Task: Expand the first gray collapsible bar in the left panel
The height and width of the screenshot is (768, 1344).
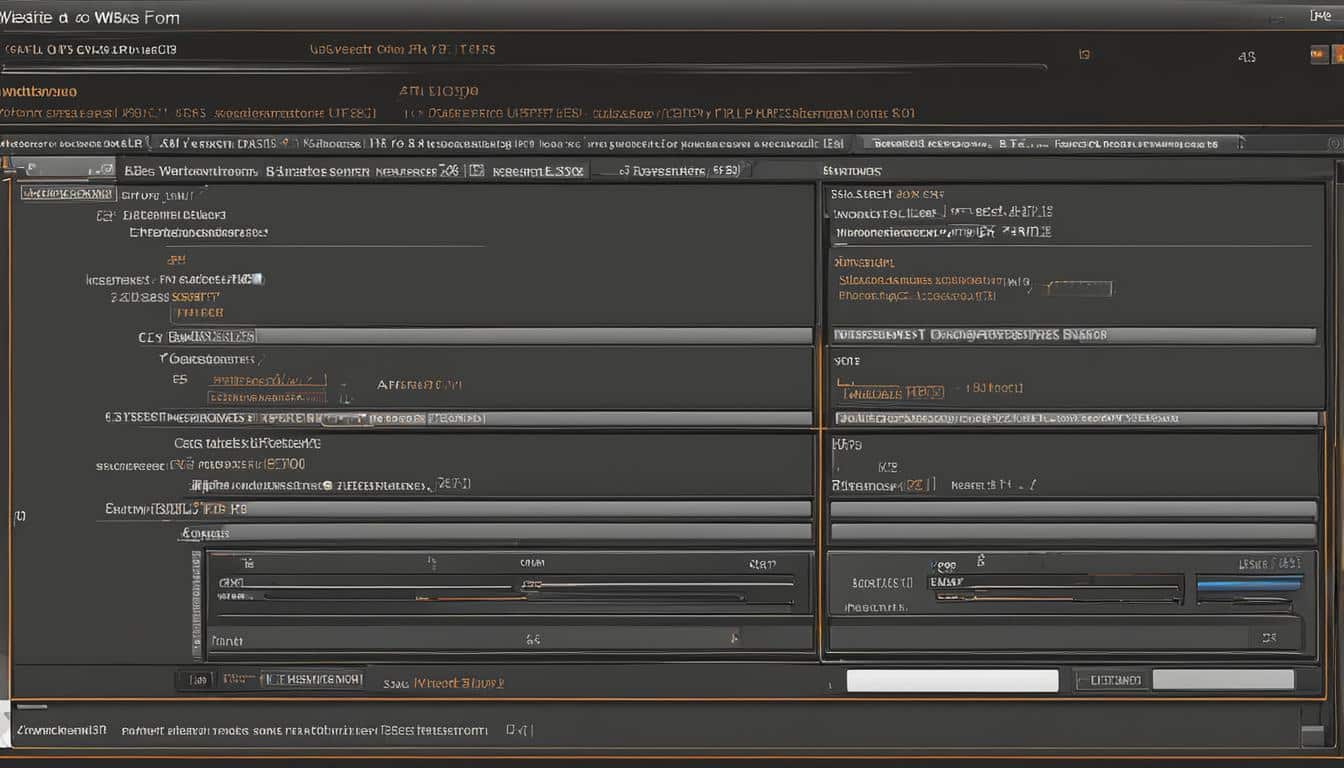Action: 535,336
